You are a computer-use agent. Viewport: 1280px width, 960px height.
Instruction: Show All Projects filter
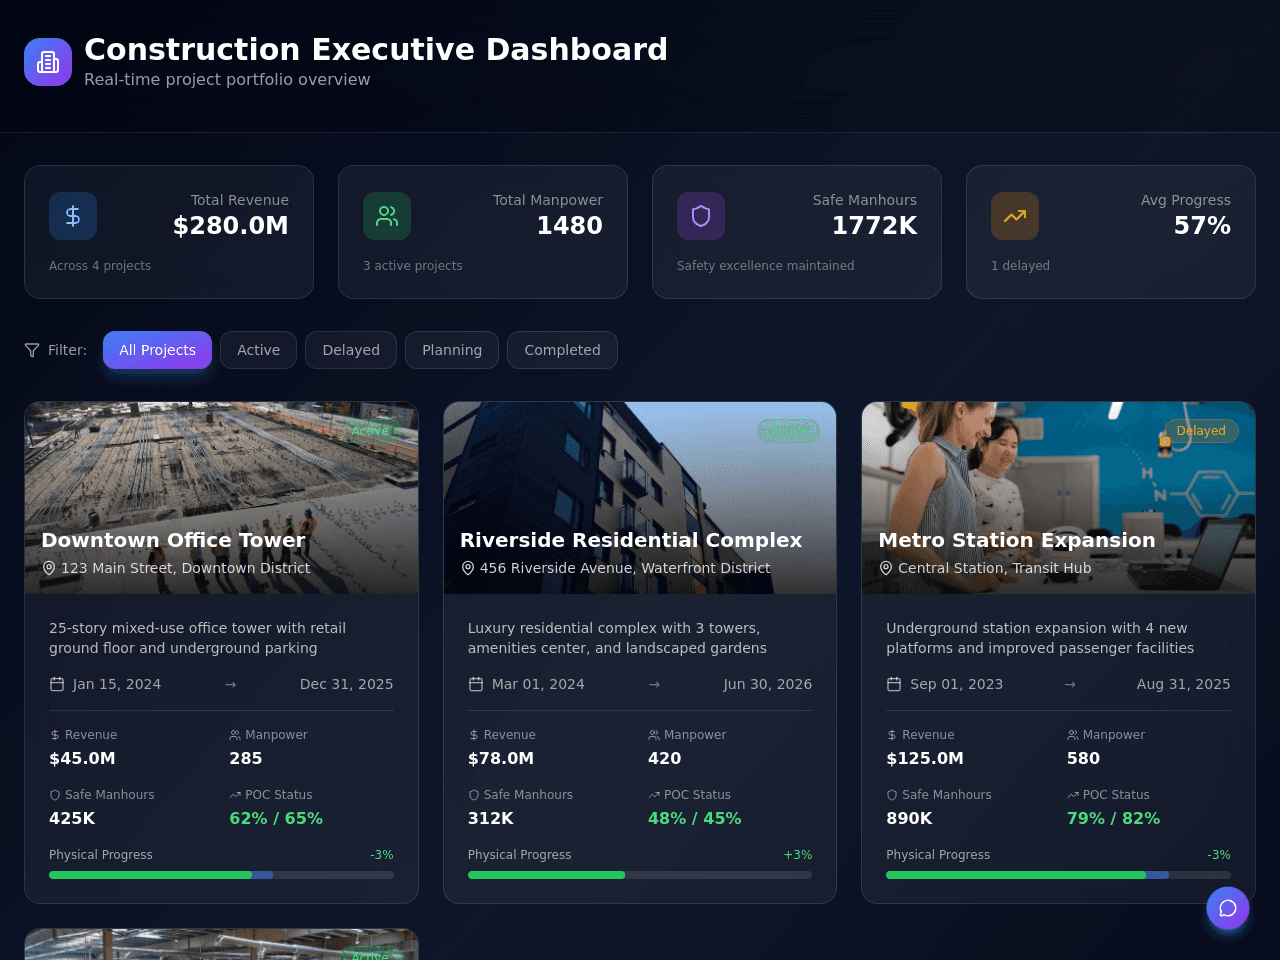tap(157, 350)
